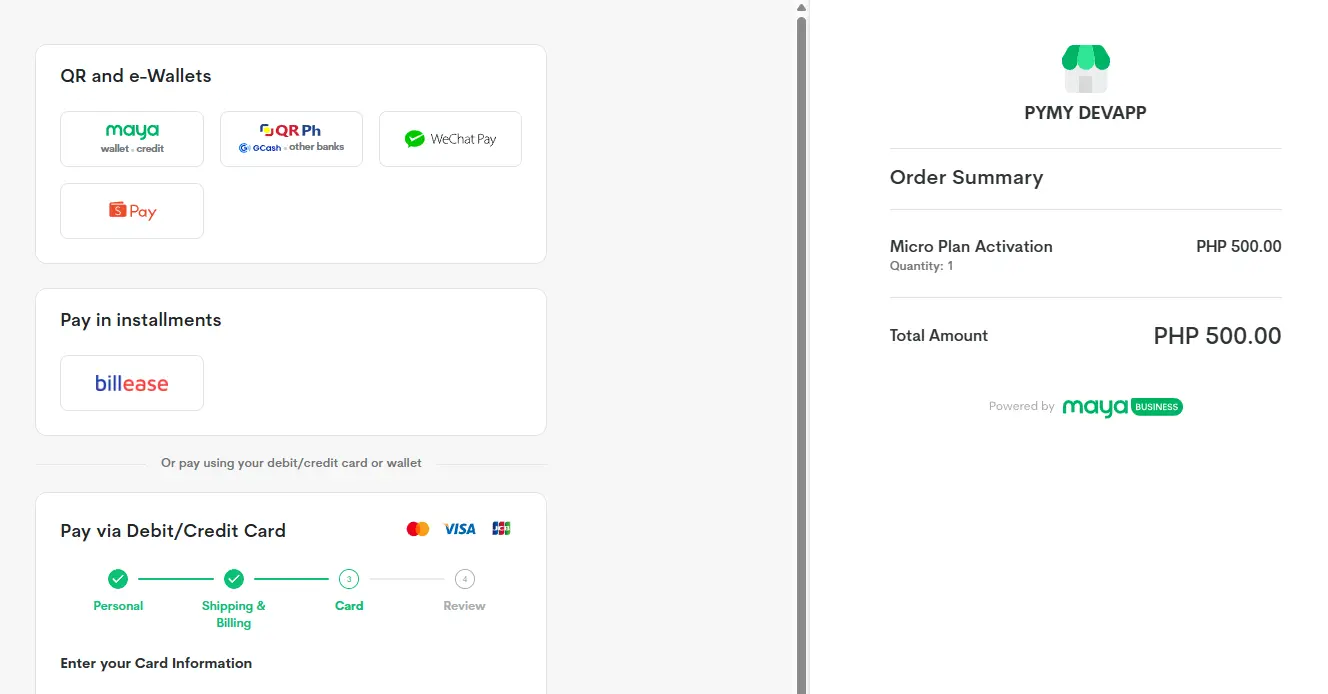Click the PYMY DEVAPP storefront icon

coord(1085,69)
